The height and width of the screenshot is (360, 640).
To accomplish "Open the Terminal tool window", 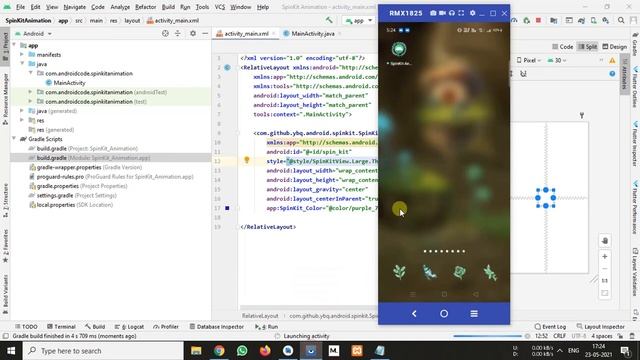I will (61, 327).
